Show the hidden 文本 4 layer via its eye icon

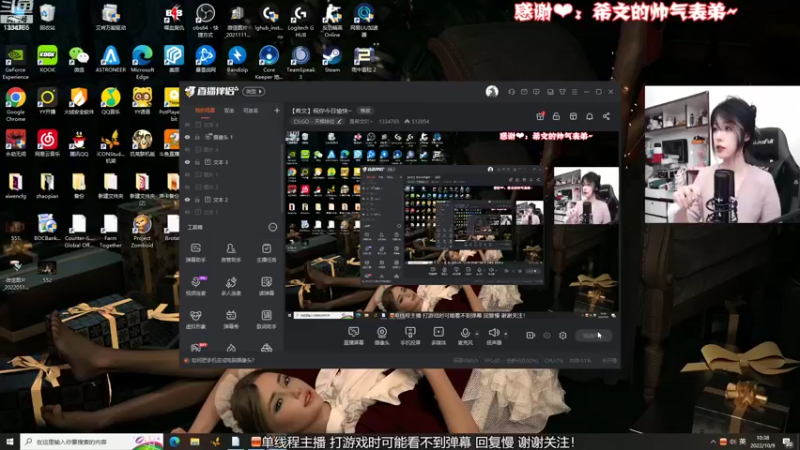pos(187,124)
